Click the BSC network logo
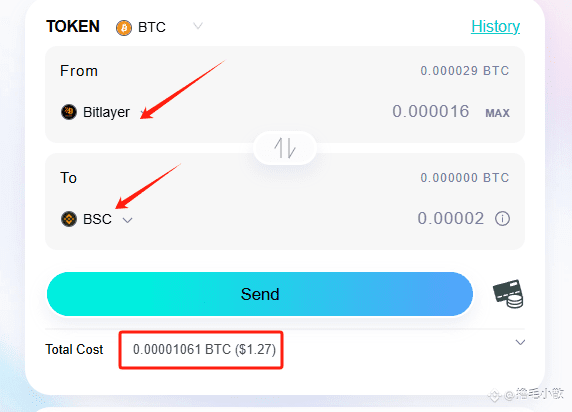Image resolution: width=572 pixels, height=412 pixels. click(69, 219)
